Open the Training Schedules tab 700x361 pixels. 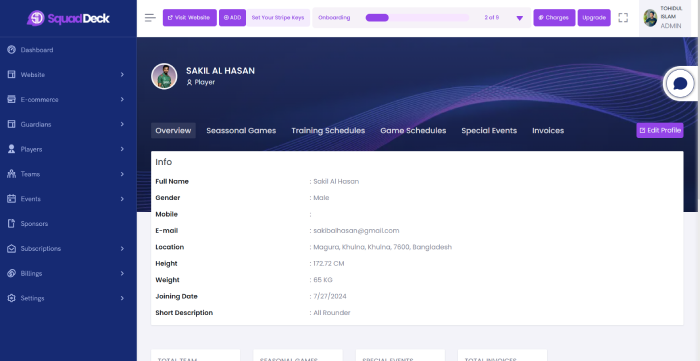pyautogui.click(x=328, y=131)
